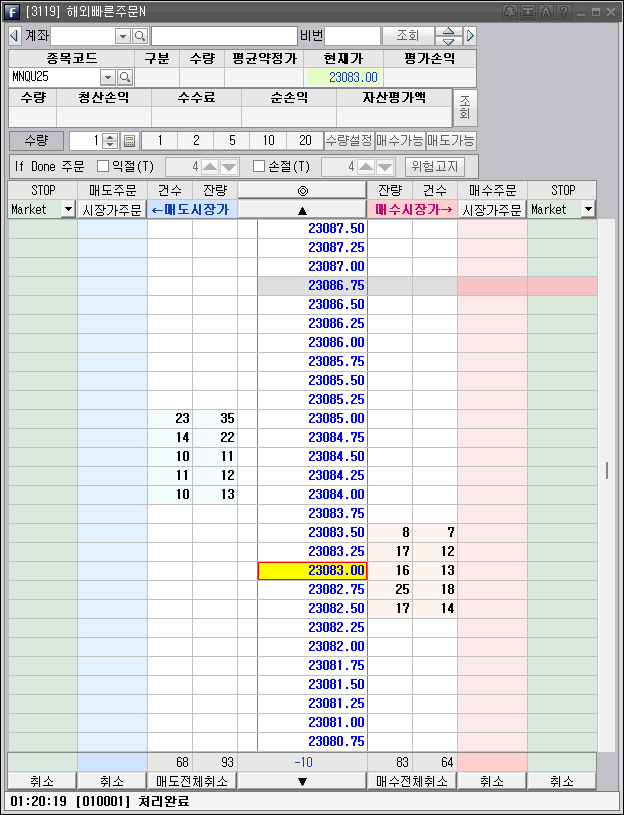
Task: Open the left STOP Market dropdown
Action: click(x=68, y=210)
